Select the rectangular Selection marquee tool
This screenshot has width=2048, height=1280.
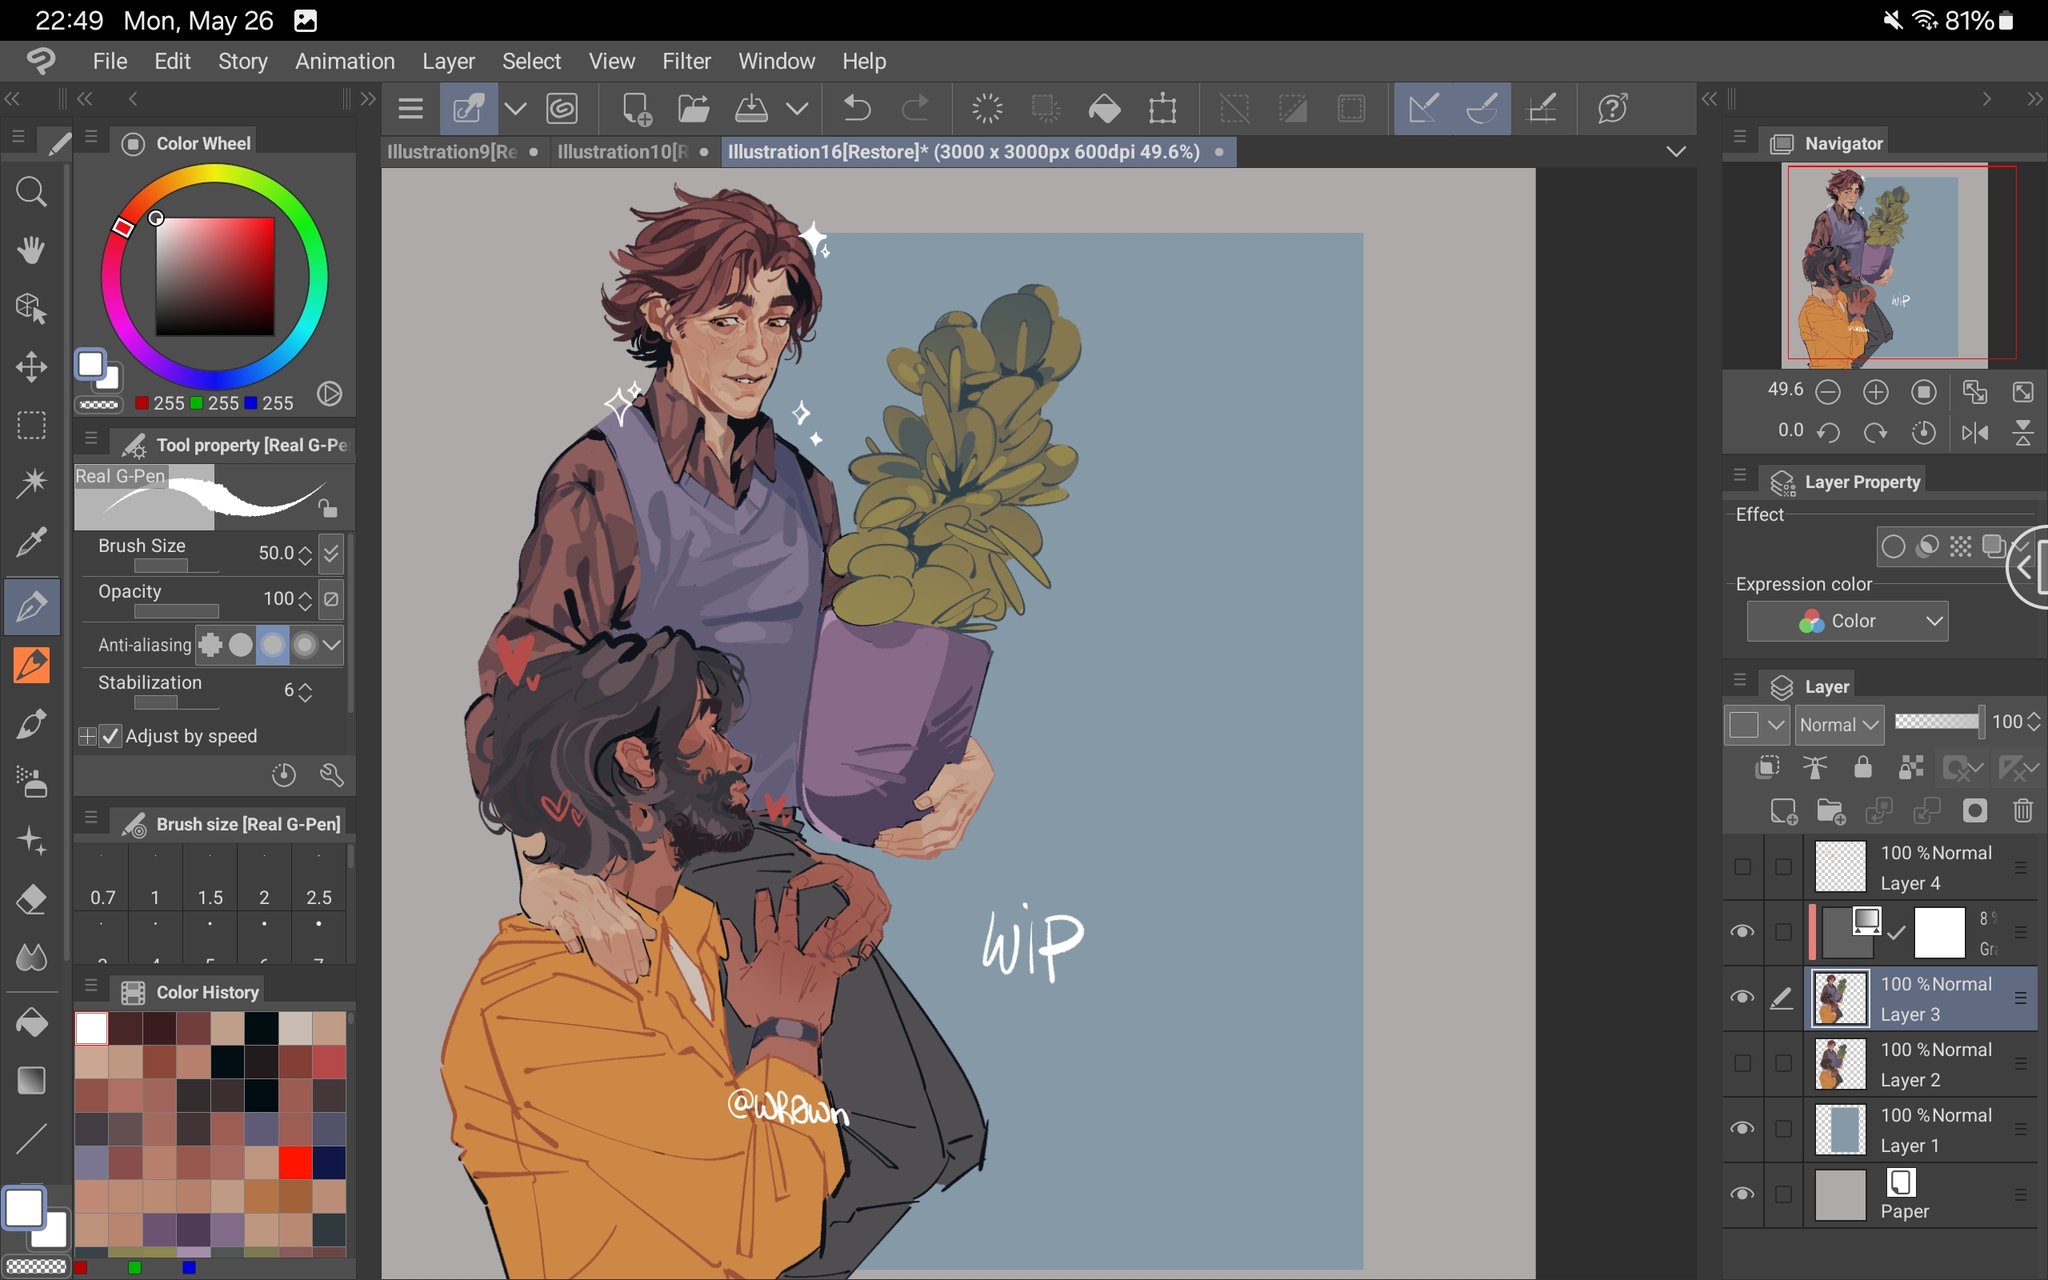point(31,425)
